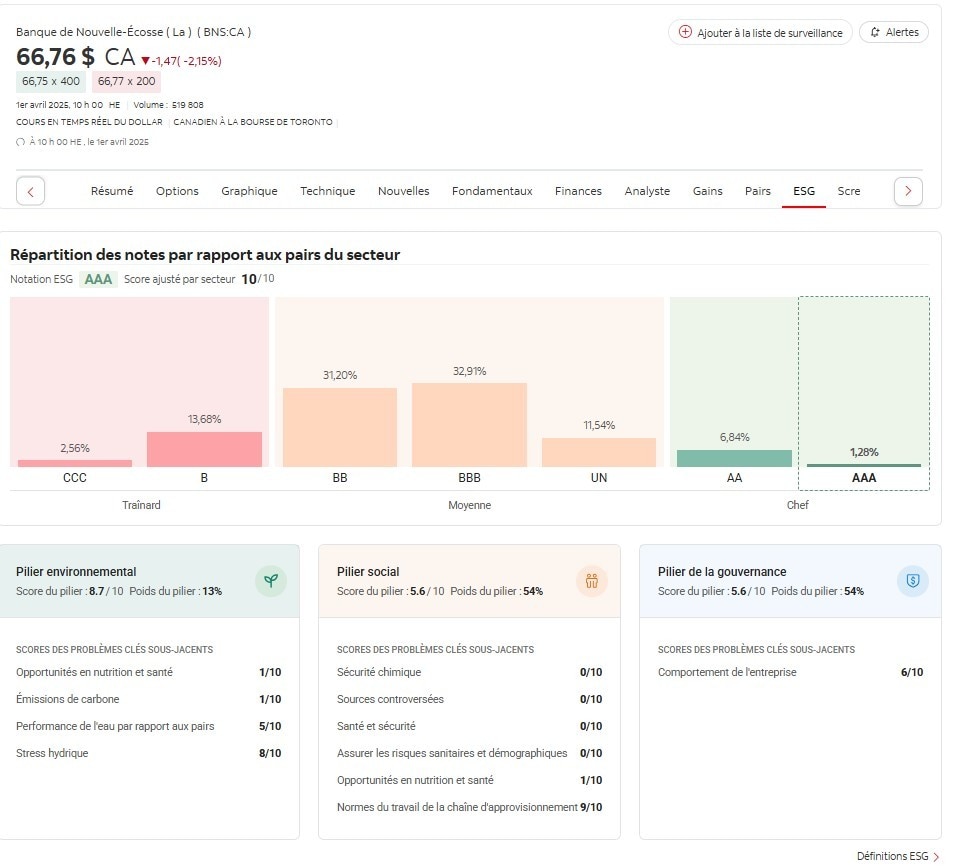Viewport: 957px width, 868px height.
Task: Click the Sources controversées row
Action: point(469,699)
